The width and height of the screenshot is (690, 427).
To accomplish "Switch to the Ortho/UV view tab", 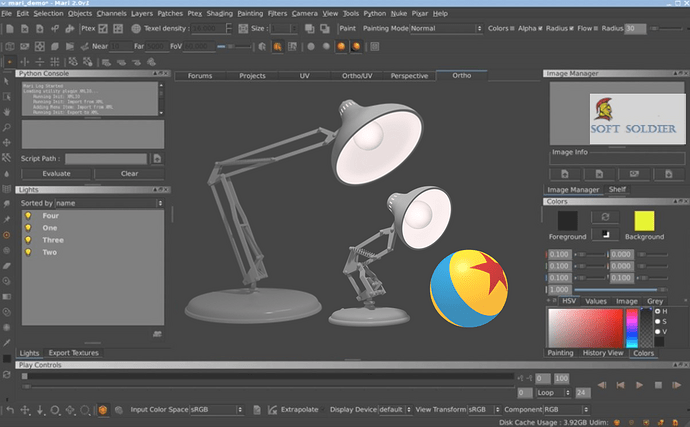I will click(357, 76).
